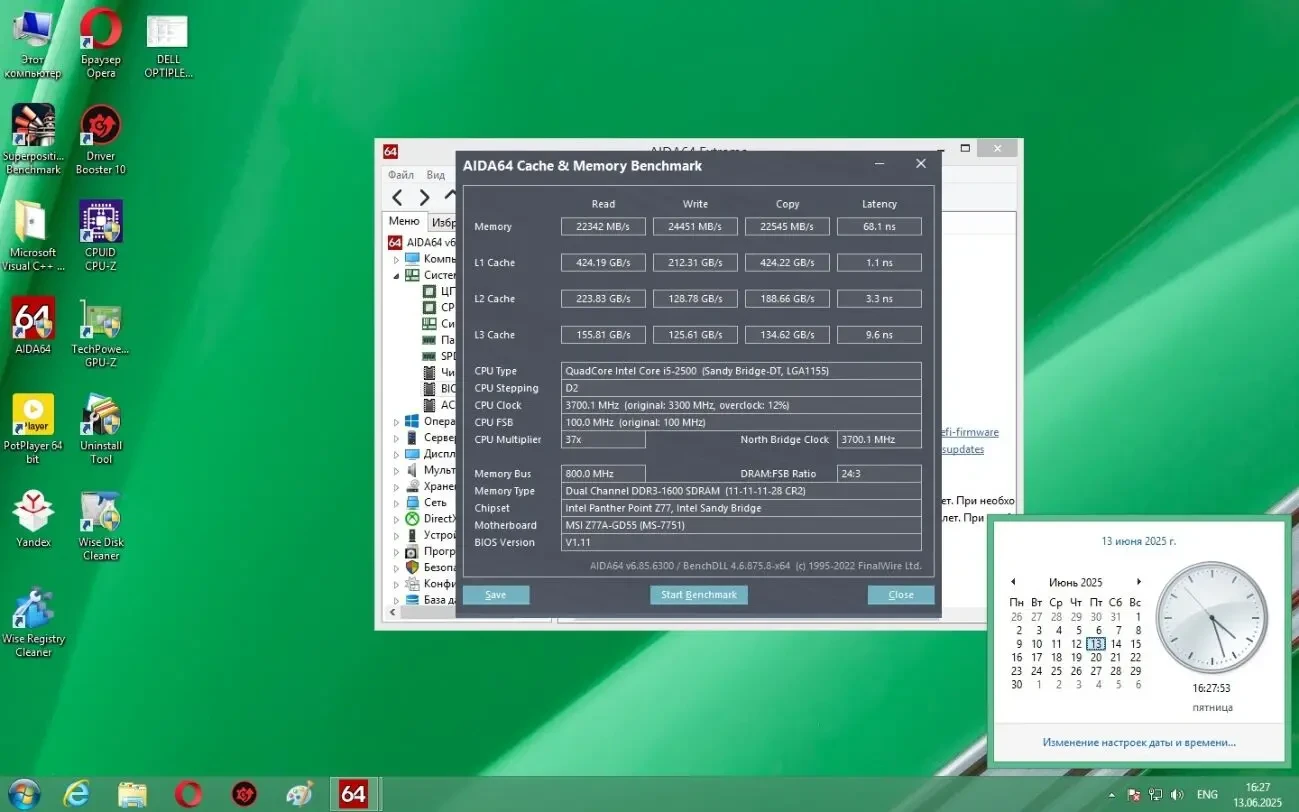Open the Файл menu

pyautogui.click(x=400, y=173)
